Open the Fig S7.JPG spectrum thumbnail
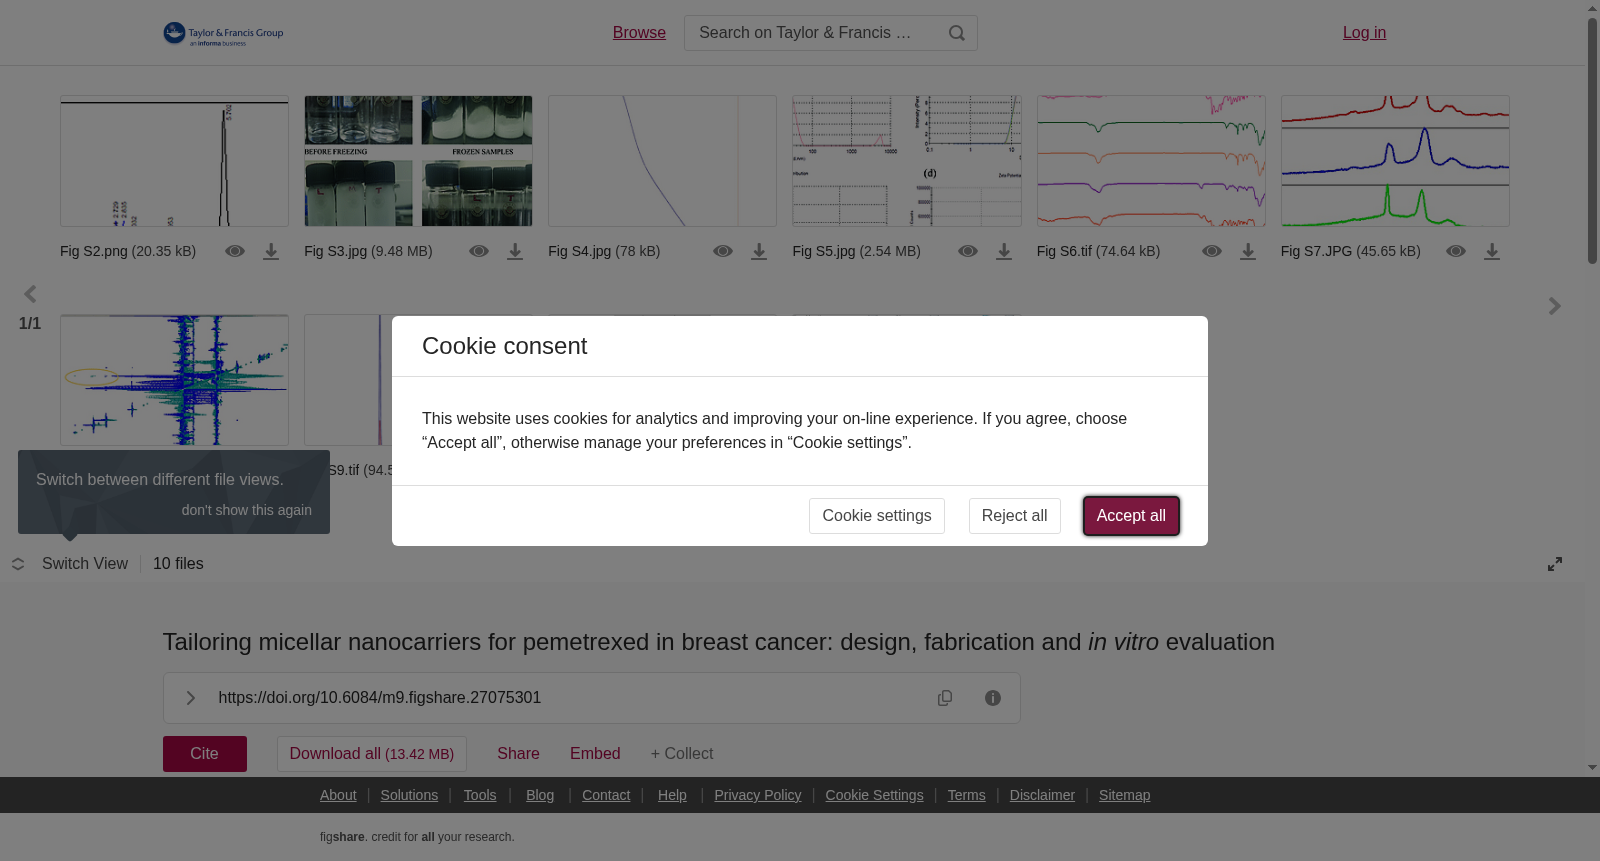Screen dimensions: 1600x861 (x=1395, y=161)
